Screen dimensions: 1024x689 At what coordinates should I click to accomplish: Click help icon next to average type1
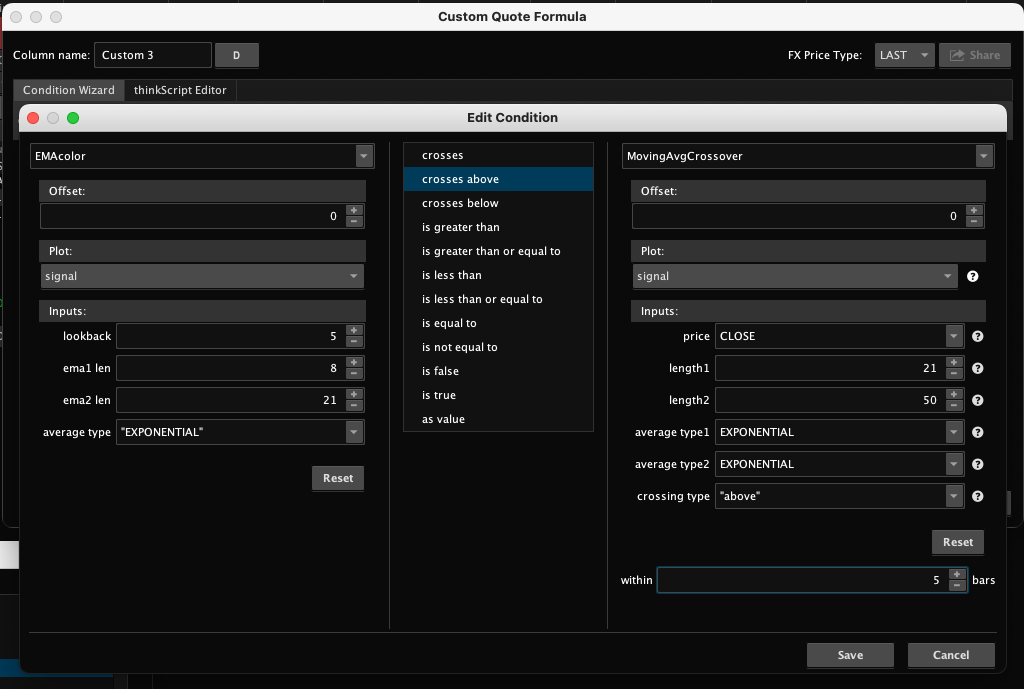pyautogui.click(x=977, y=433)
